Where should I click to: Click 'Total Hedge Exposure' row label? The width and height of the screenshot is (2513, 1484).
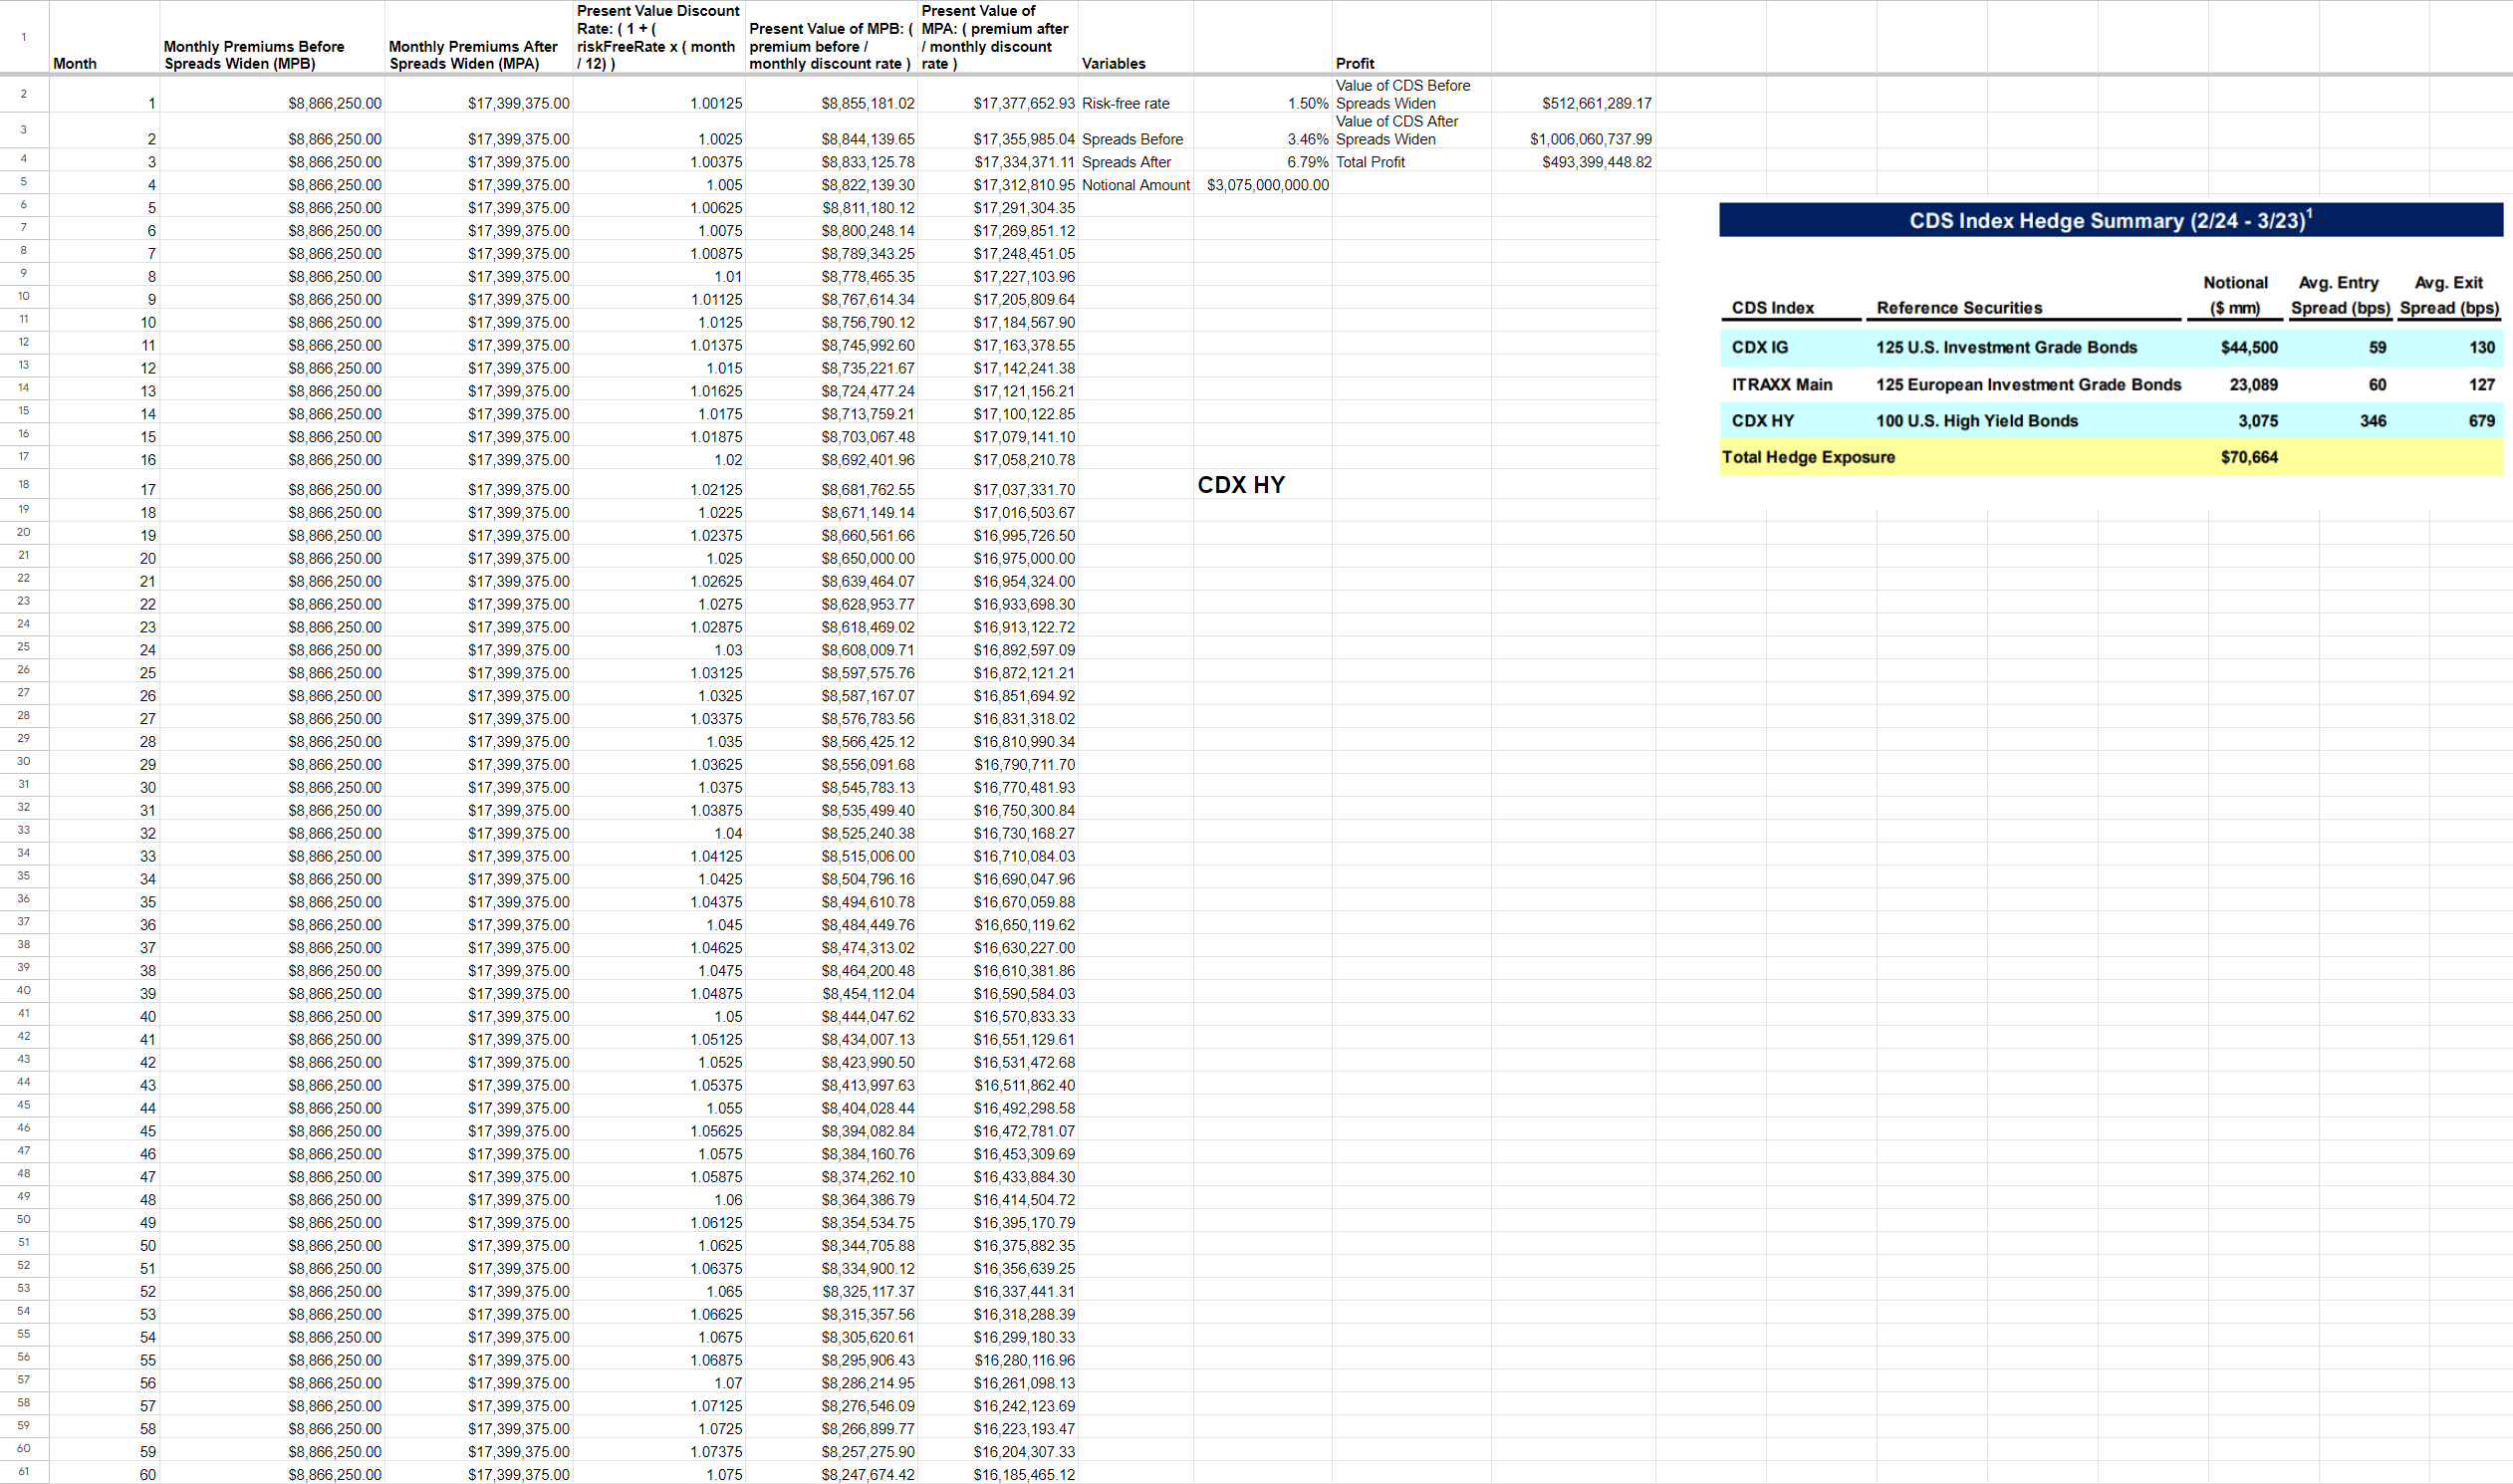(x=1808, y=457)
